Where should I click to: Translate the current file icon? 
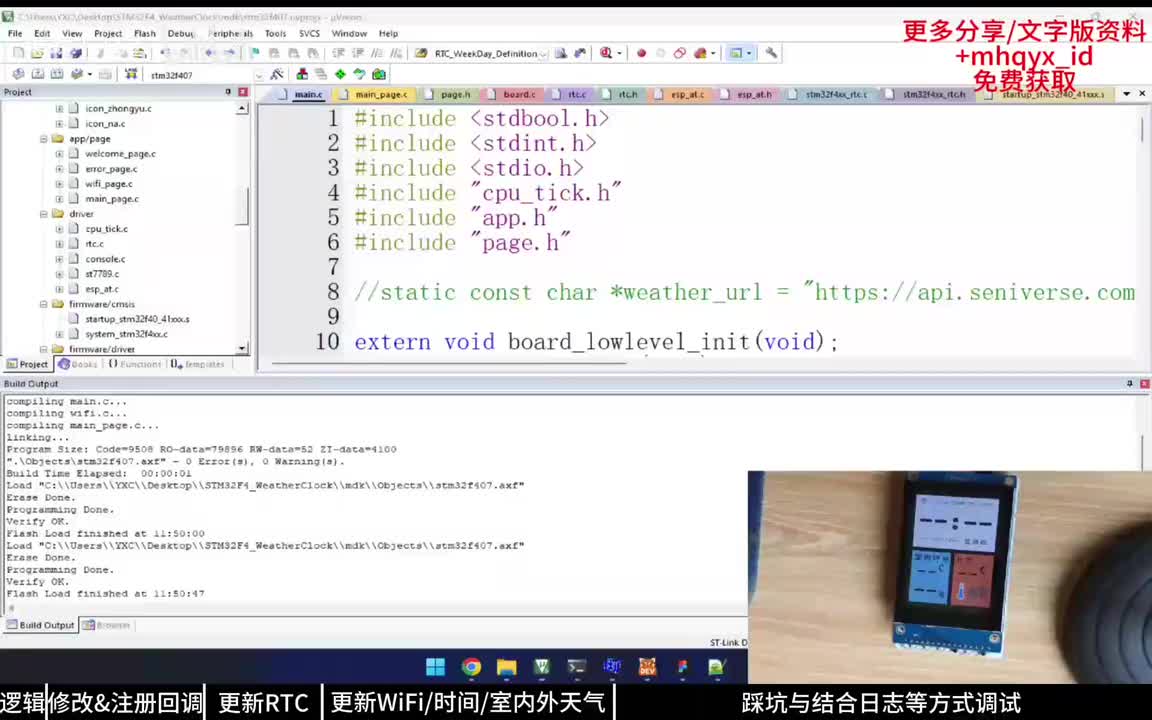18,74
